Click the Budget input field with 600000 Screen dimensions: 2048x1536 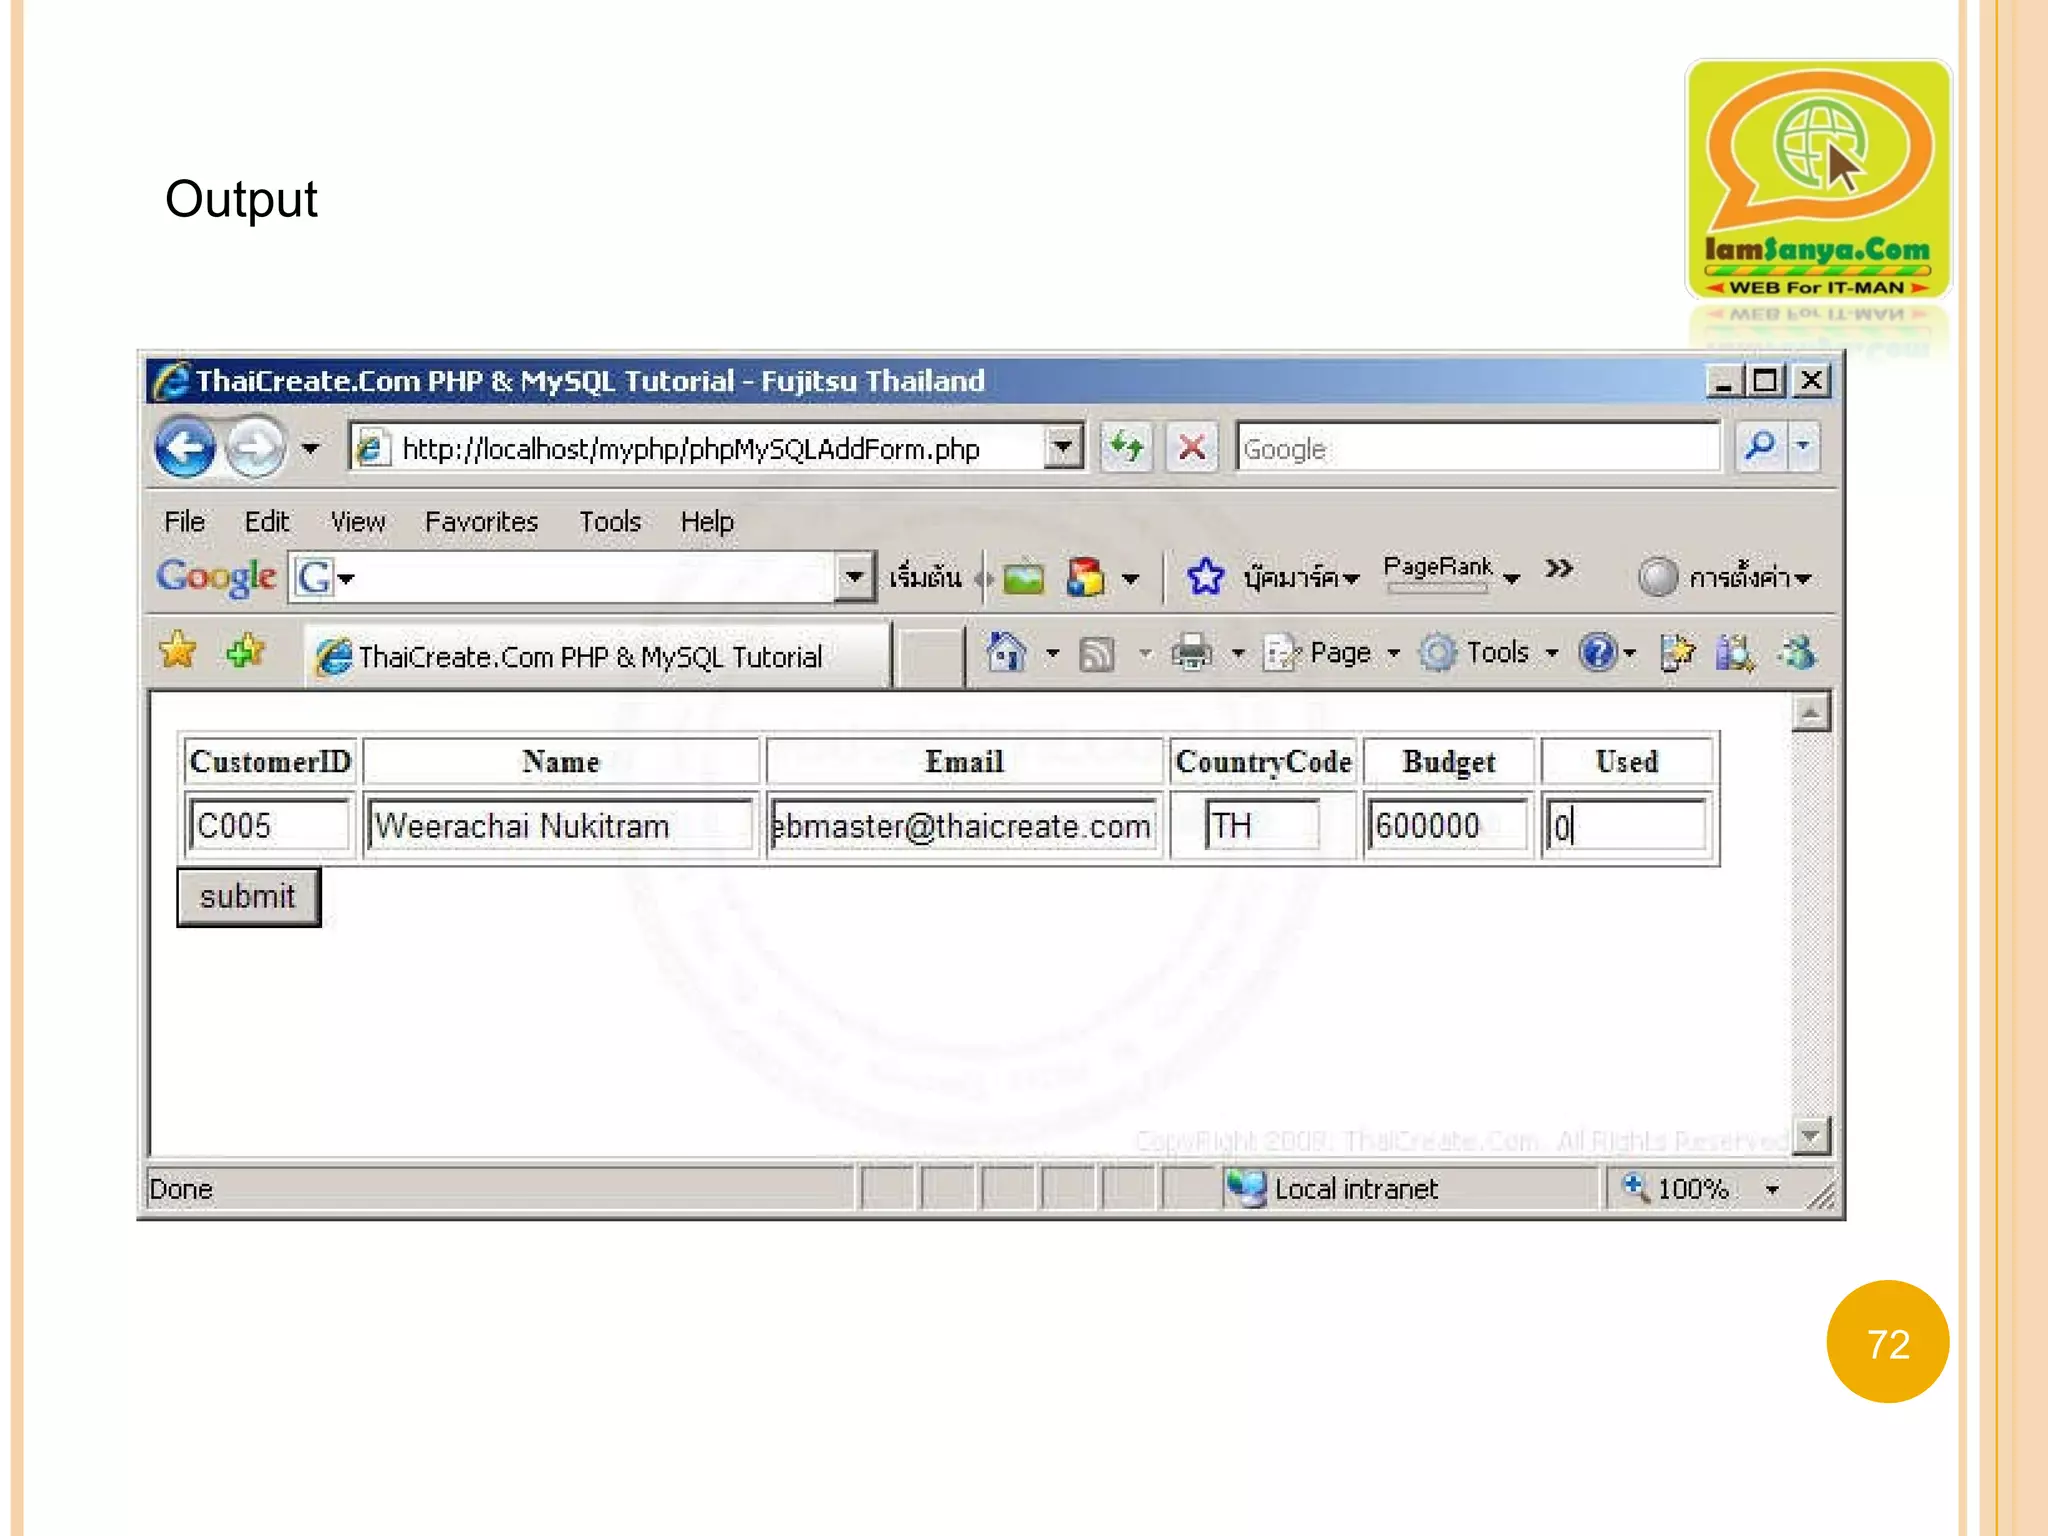[1446, 826]
